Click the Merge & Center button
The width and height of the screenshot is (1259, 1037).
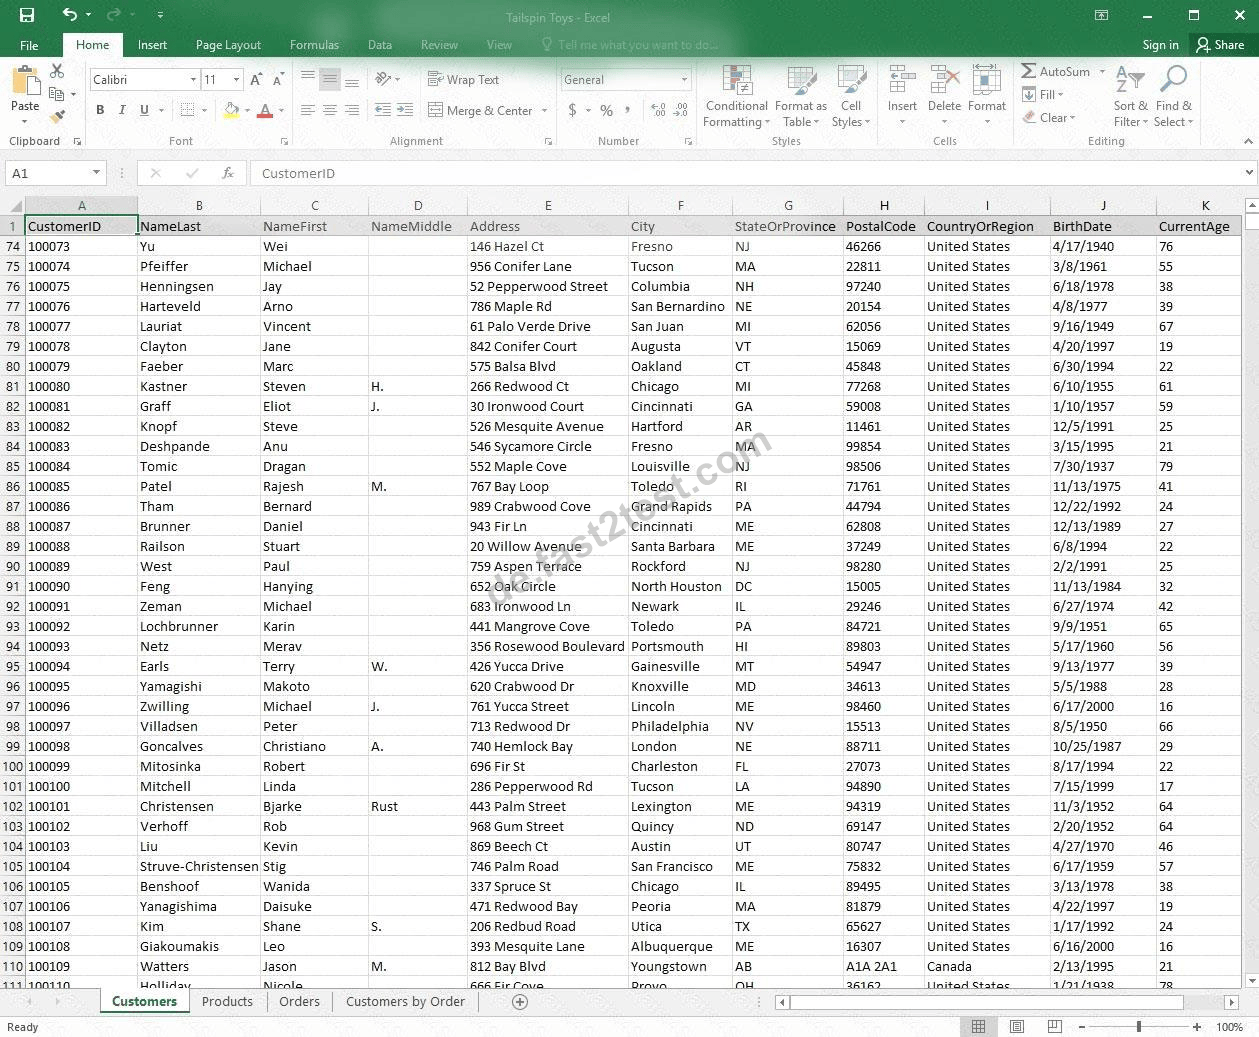click(488, 111)
